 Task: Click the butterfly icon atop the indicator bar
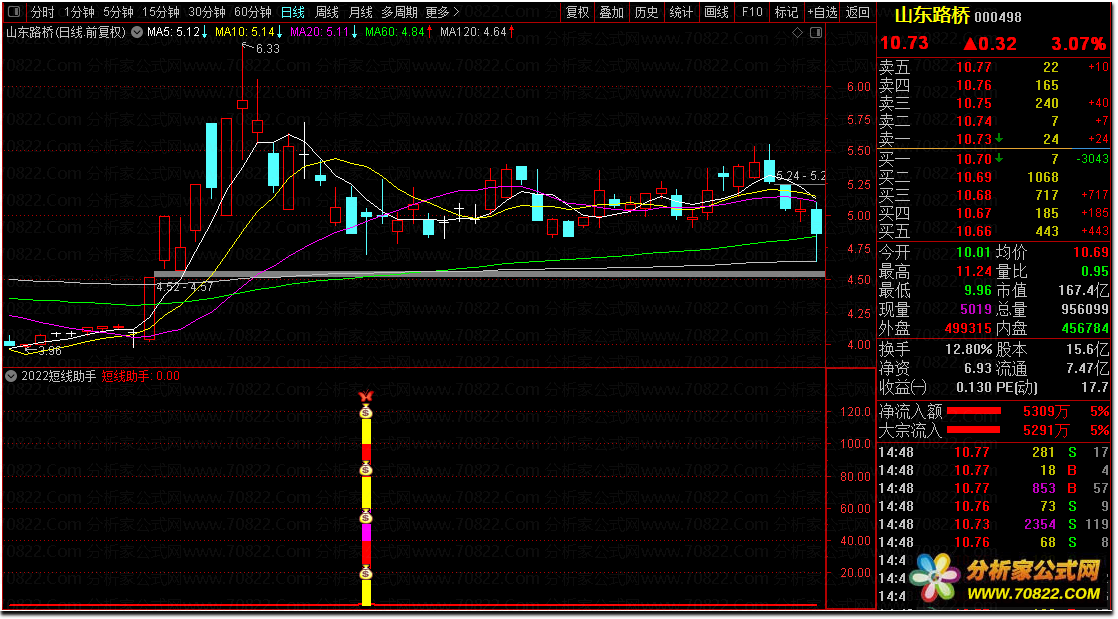pyautogui.click(x=366, y=396)
